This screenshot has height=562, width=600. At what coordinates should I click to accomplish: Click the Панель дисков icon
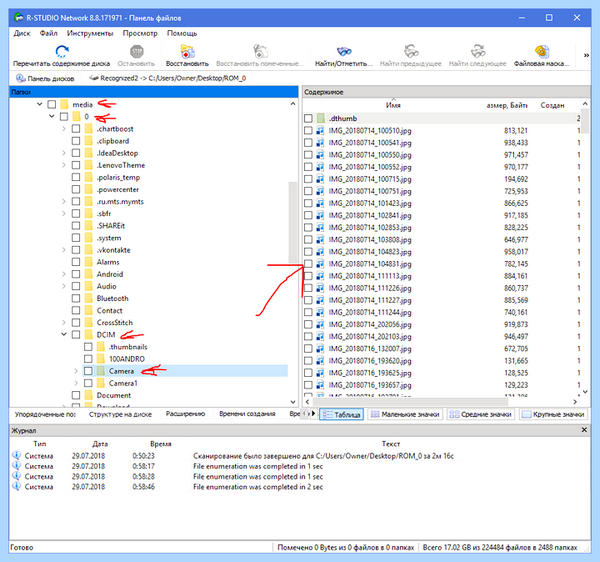[20, 78]
